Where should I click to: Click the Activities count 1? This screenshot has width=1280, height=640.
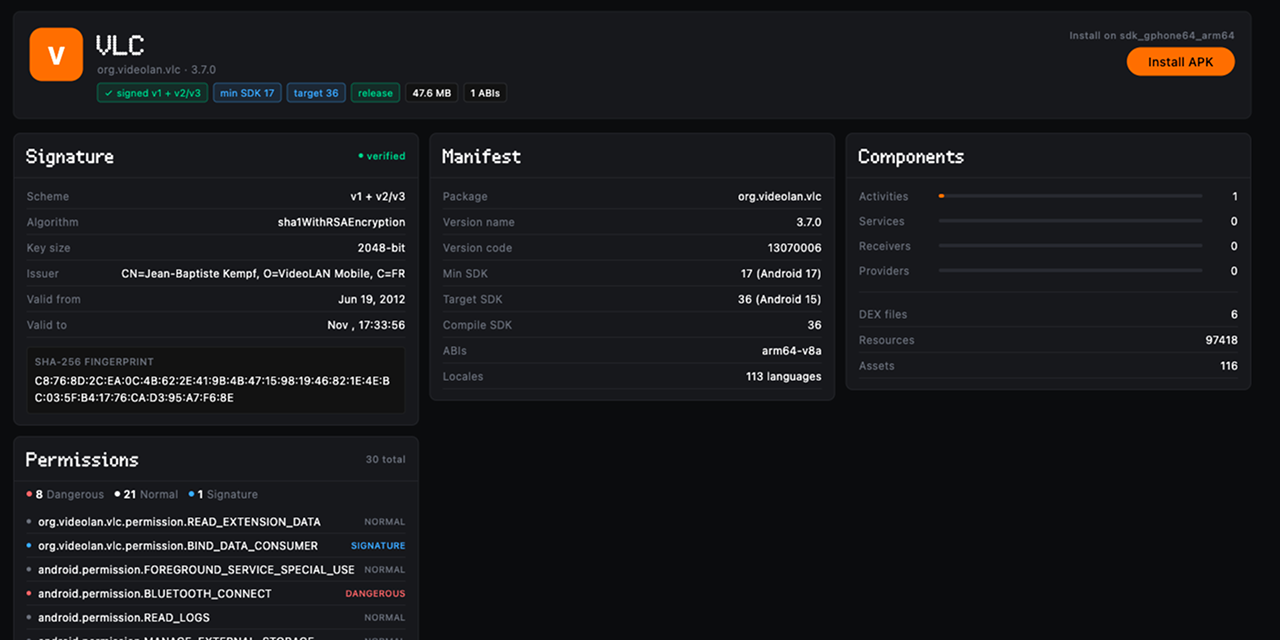pyautogui.click(x=1235, y=197)
